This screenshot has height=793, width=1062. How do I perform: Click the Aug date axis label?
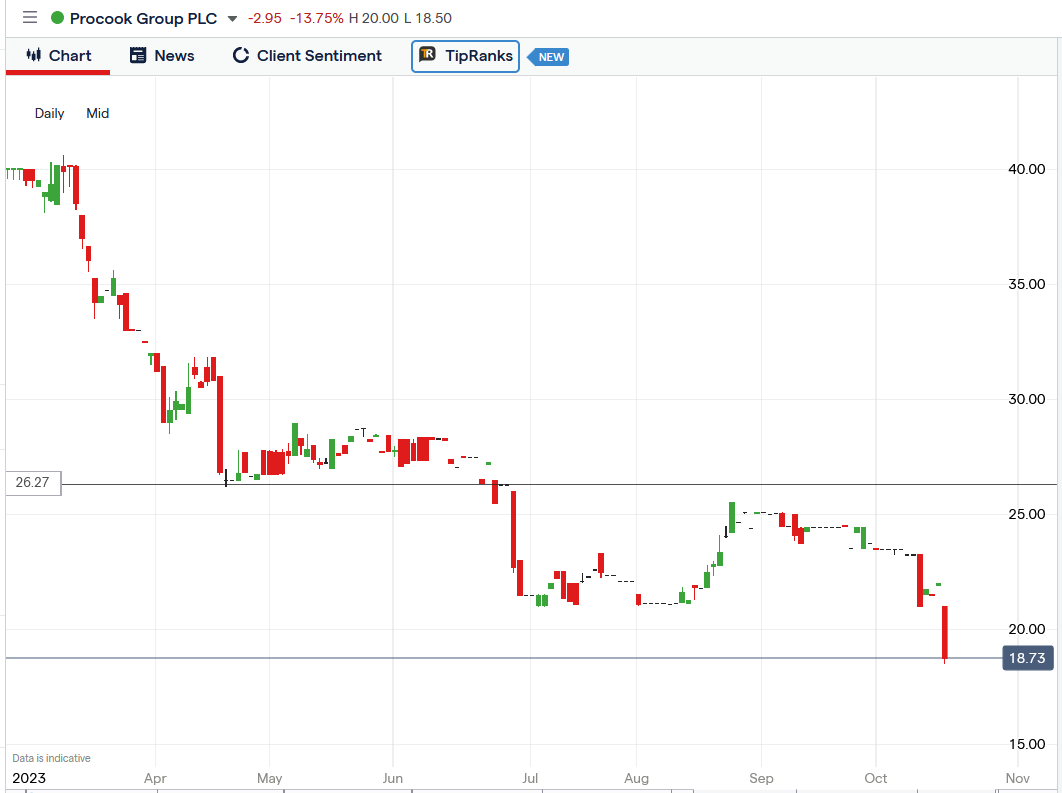pos(637,778)
